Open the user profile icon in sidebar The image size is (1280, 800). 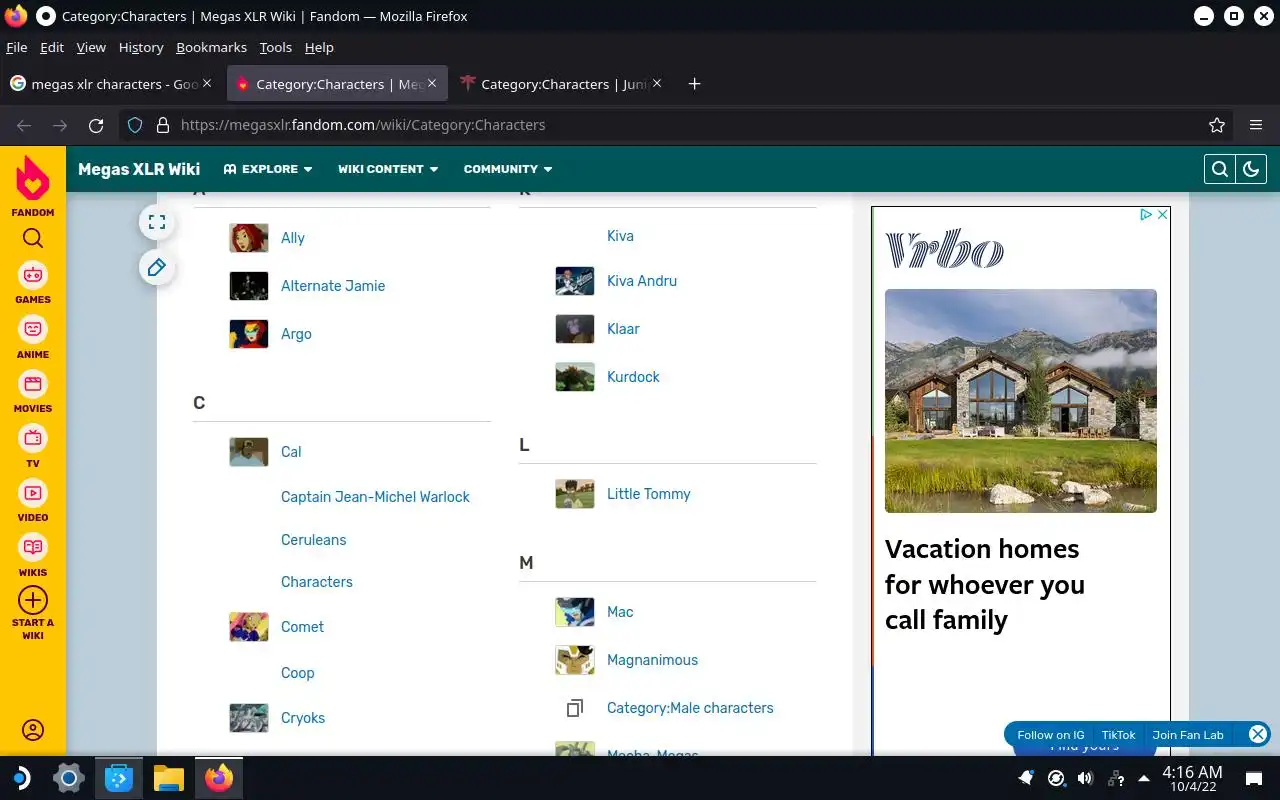(x=33, y=730)
